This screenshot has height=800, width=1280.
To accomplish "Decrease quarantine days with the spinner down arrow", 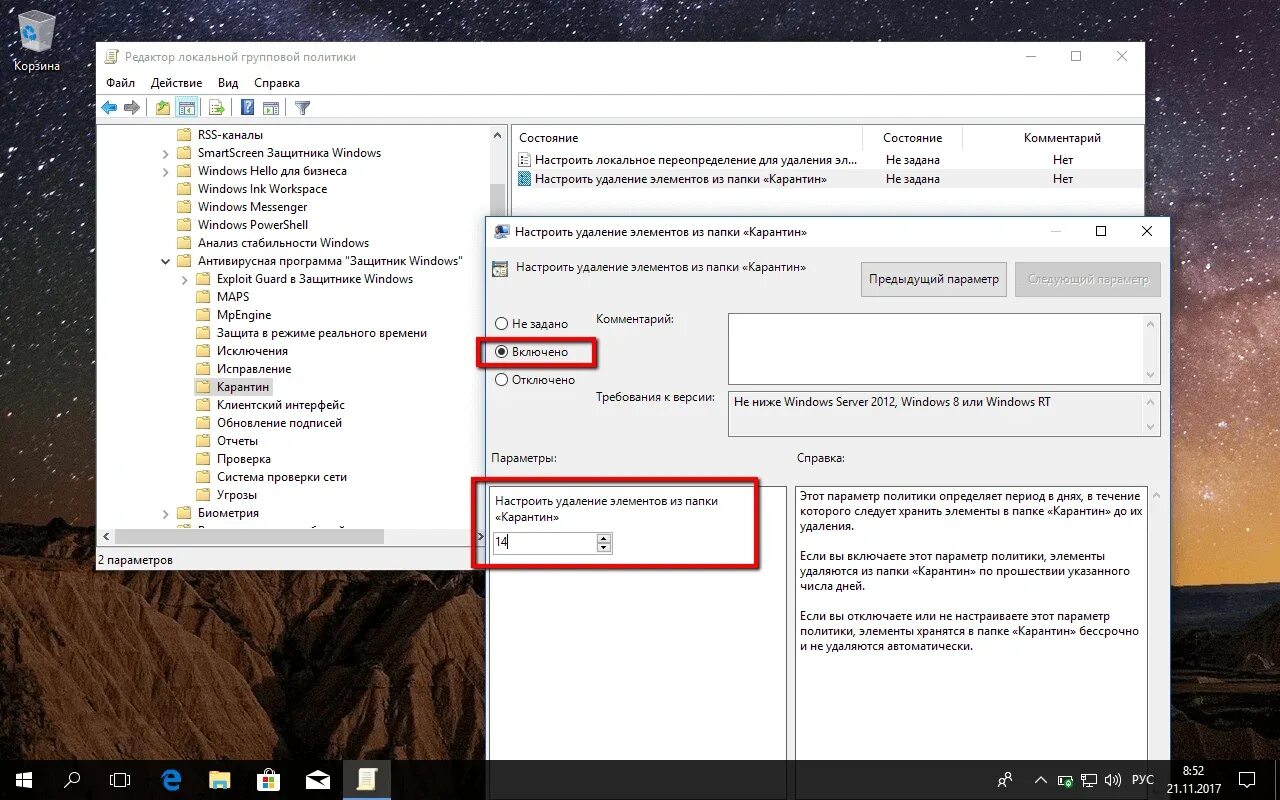I will [x=603, y=548].
